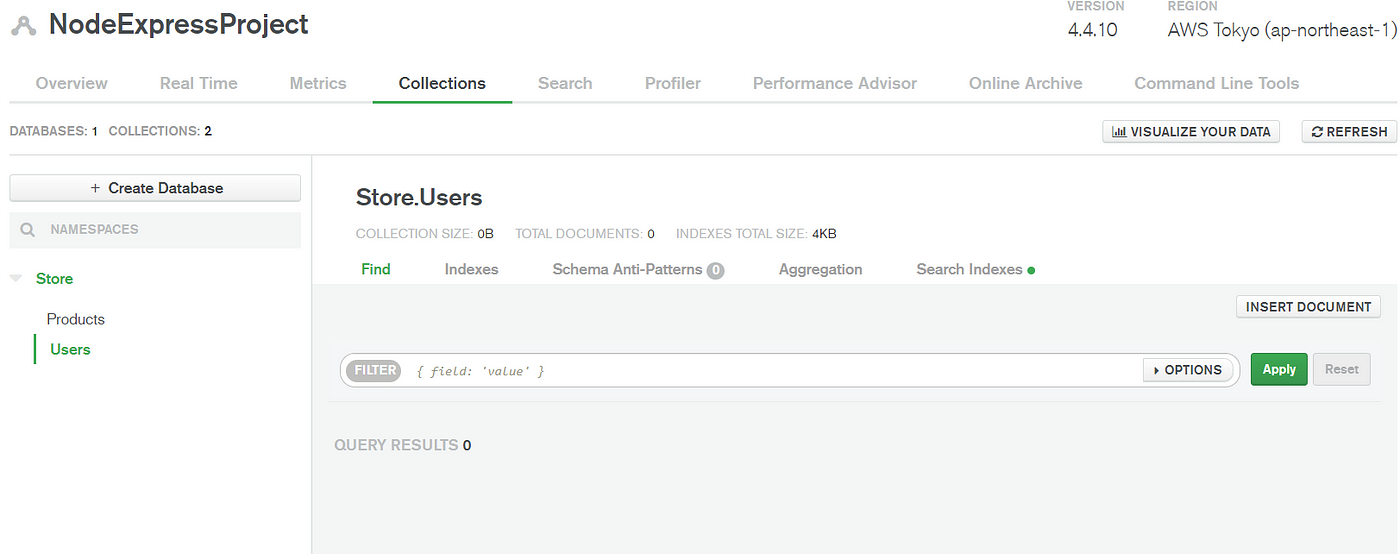Screen dimensions: 1400x554
Task: Select the Store database
Action: [x=54, y=279]
